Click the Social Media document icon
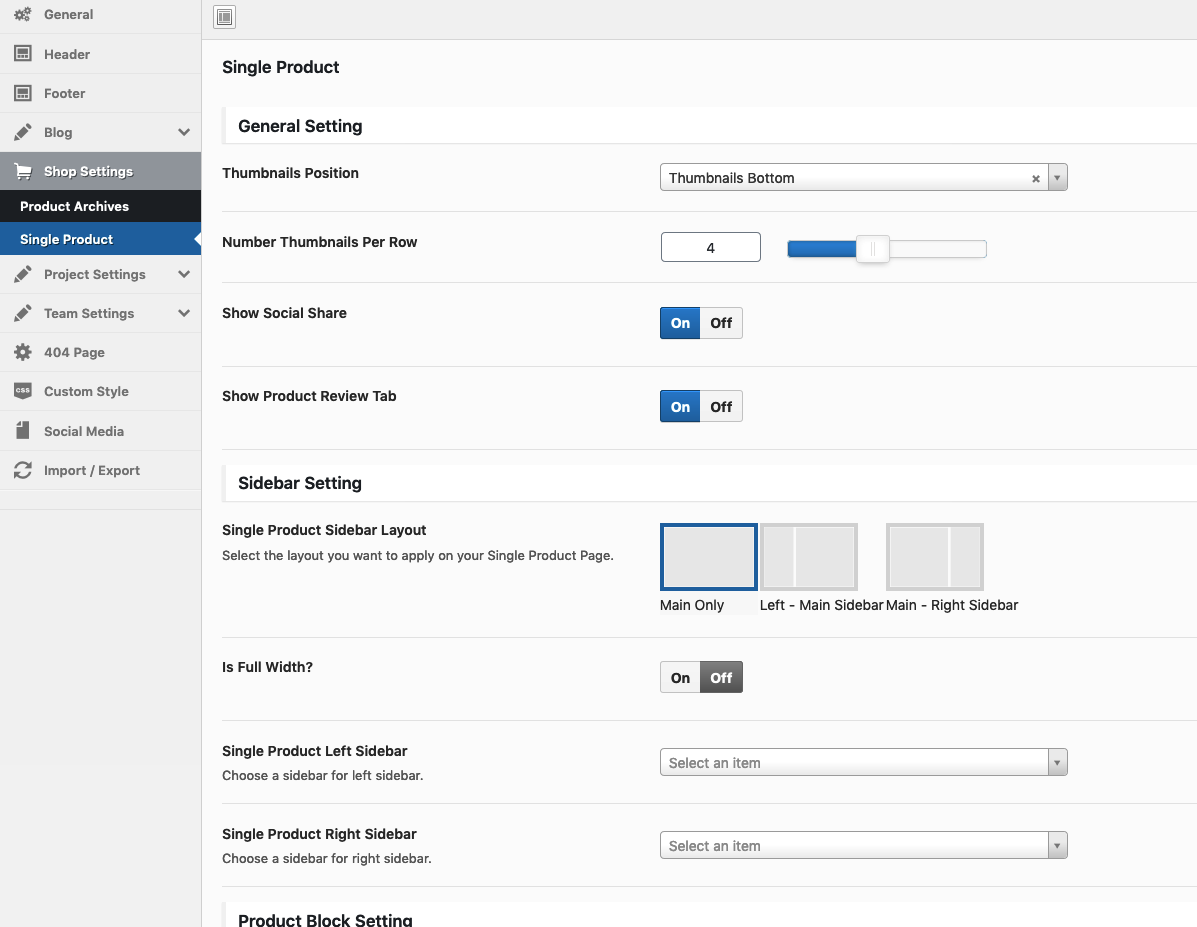This screenshot has width=1197, height=927. tap(22, 431)
